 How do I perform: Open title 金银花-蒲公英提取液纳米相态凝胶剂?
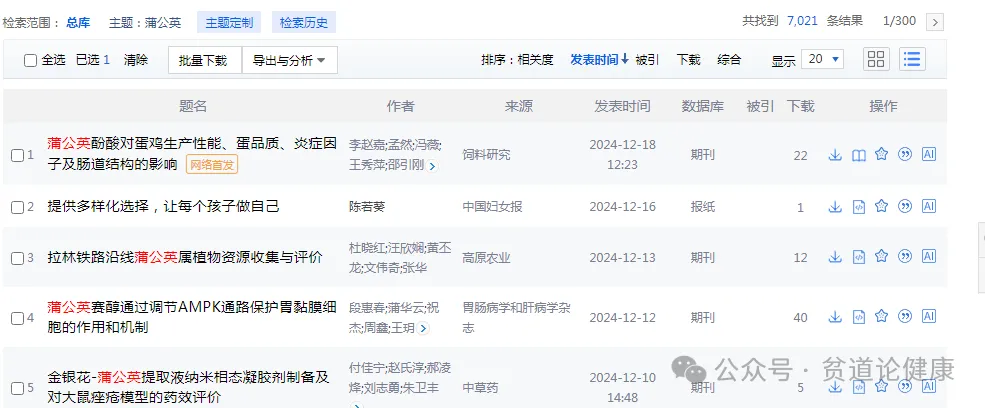pos(188,387)
